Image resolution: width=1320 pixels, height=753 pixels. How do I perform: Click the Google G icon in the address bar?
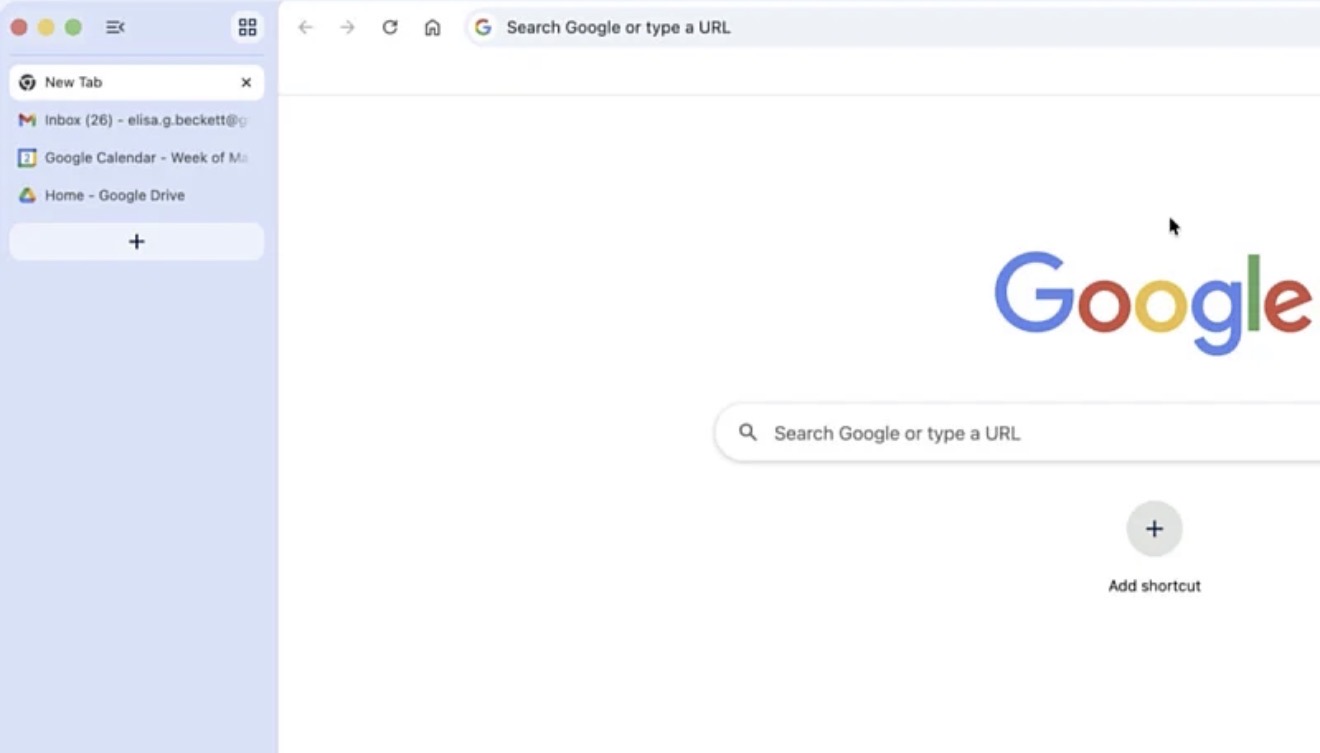point(483,27)
